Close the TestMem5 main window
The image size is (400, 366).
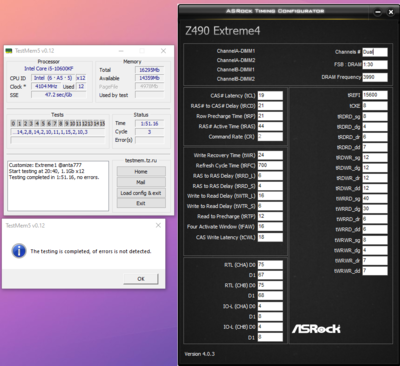(163, 51)
